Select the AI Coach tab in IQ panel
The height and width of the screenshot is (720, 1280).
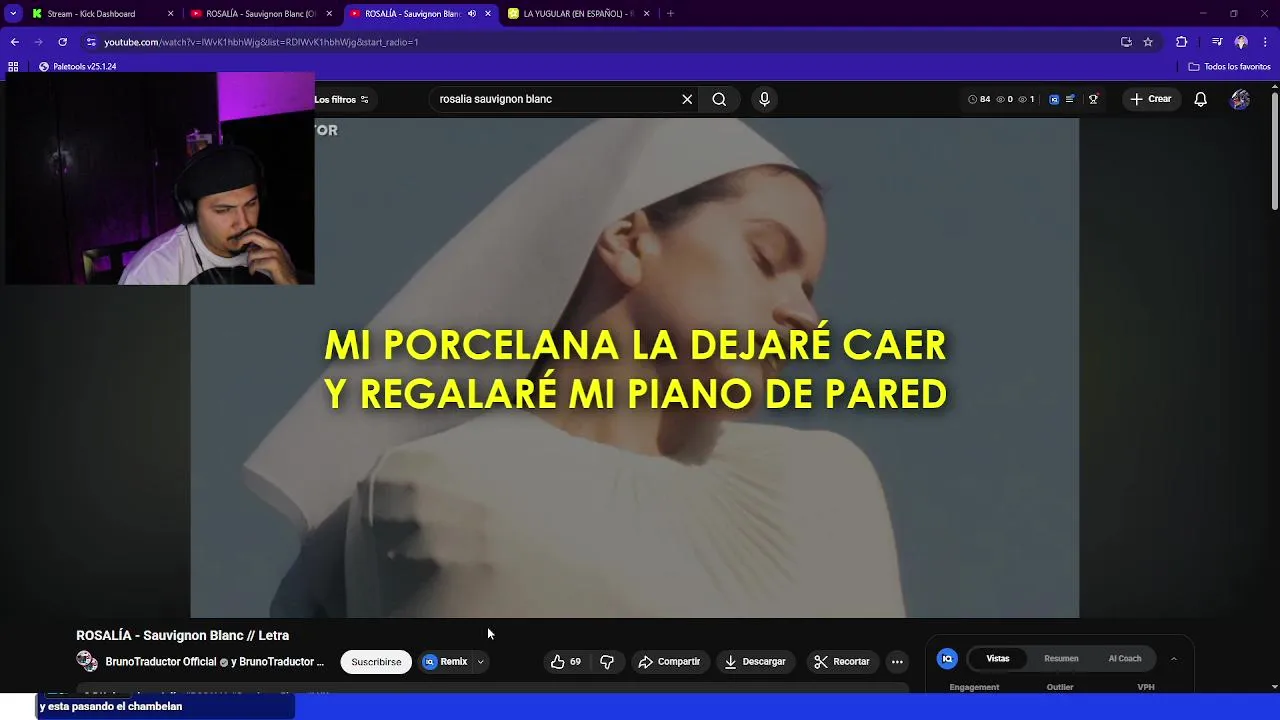pos(1124,659)
